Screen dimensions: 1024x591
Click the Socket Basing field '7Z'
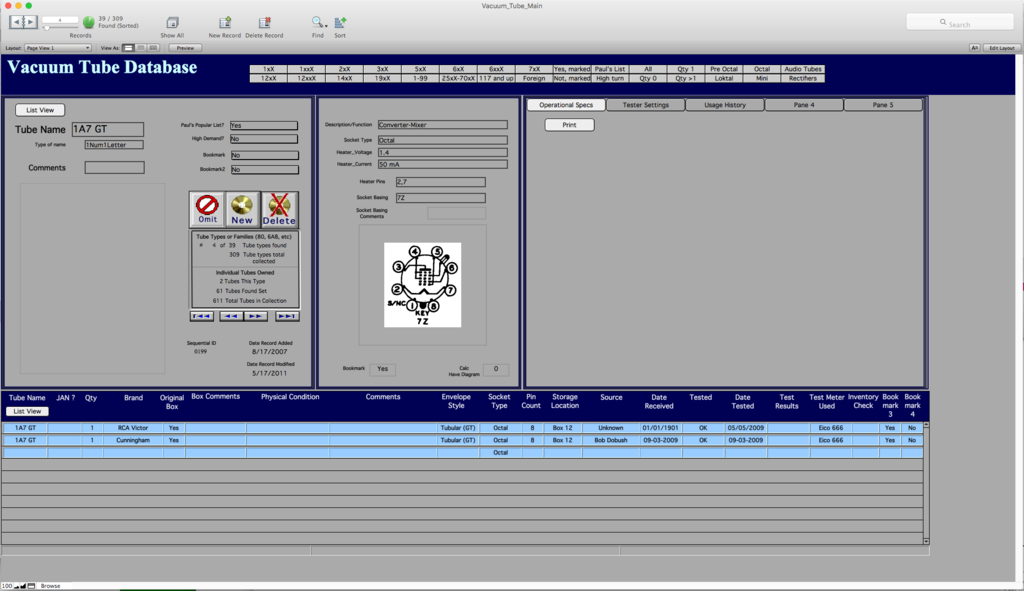tap(441, 198)
